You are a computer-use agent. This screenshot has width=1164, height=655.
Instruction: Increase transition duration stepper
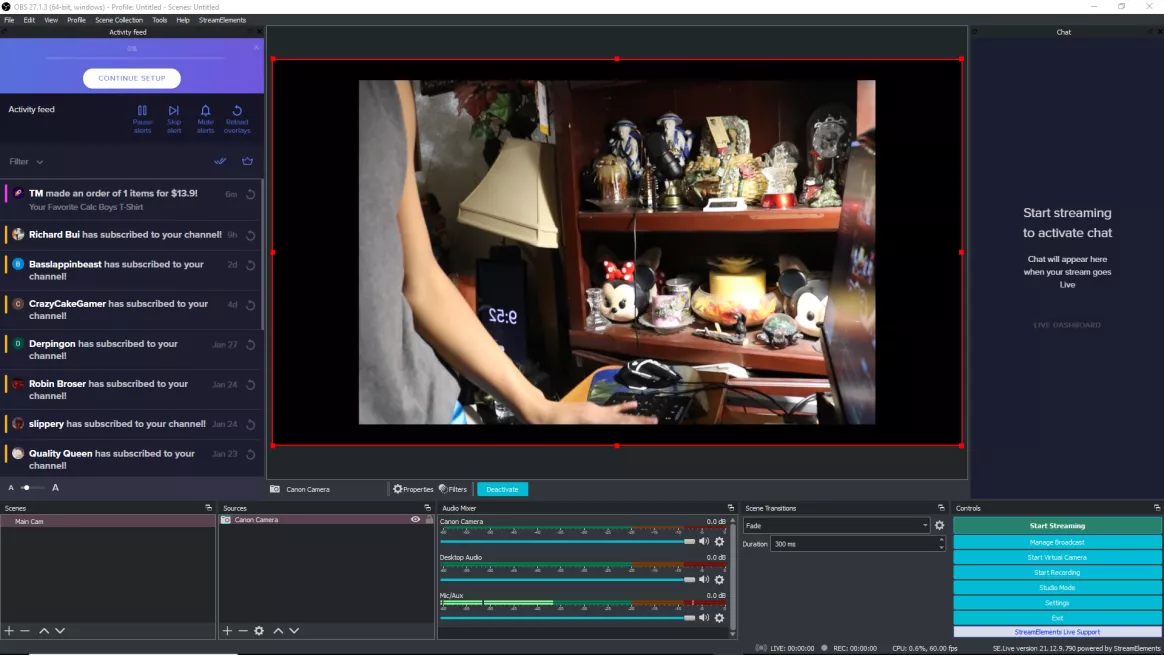pos(941,541)
